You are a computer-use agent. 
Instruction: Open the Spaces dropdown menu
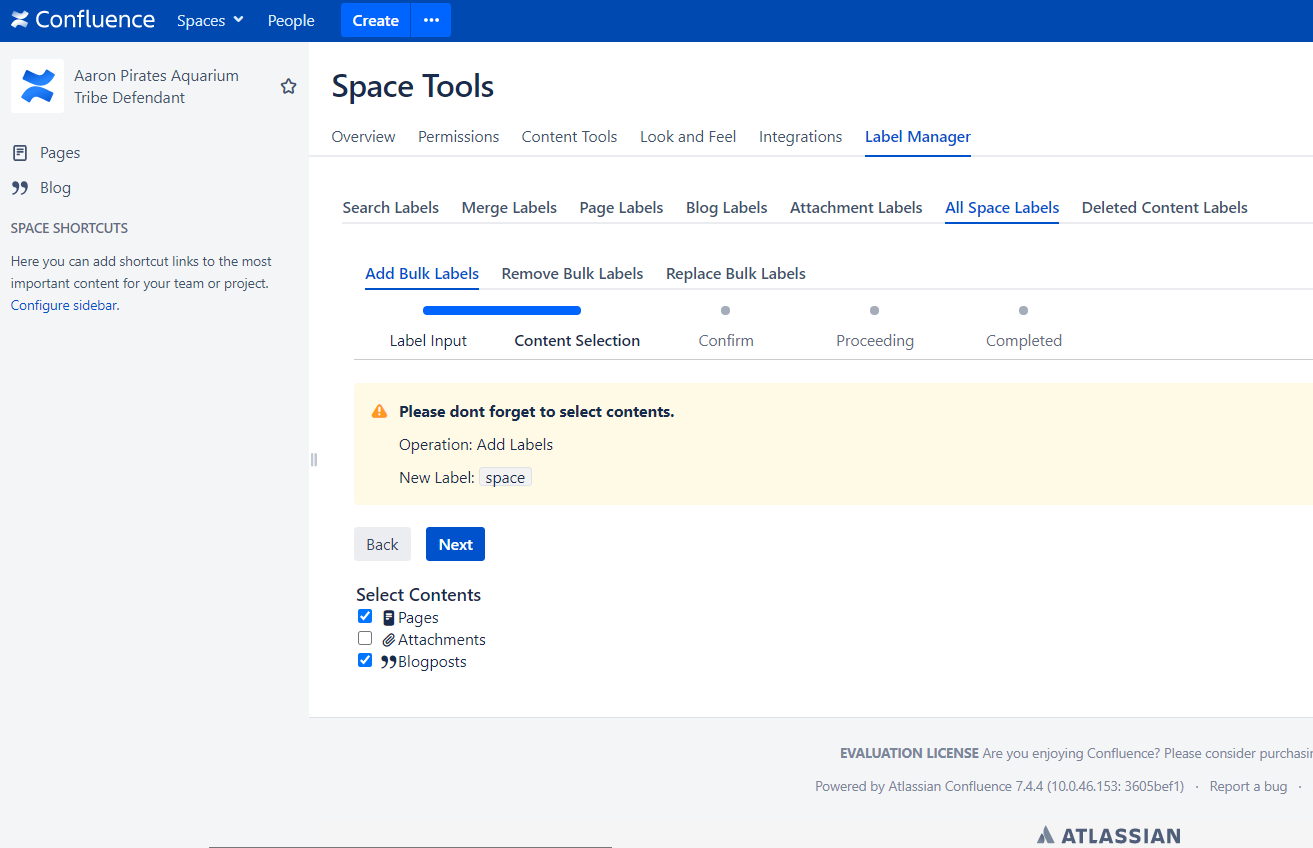[210, 20]
